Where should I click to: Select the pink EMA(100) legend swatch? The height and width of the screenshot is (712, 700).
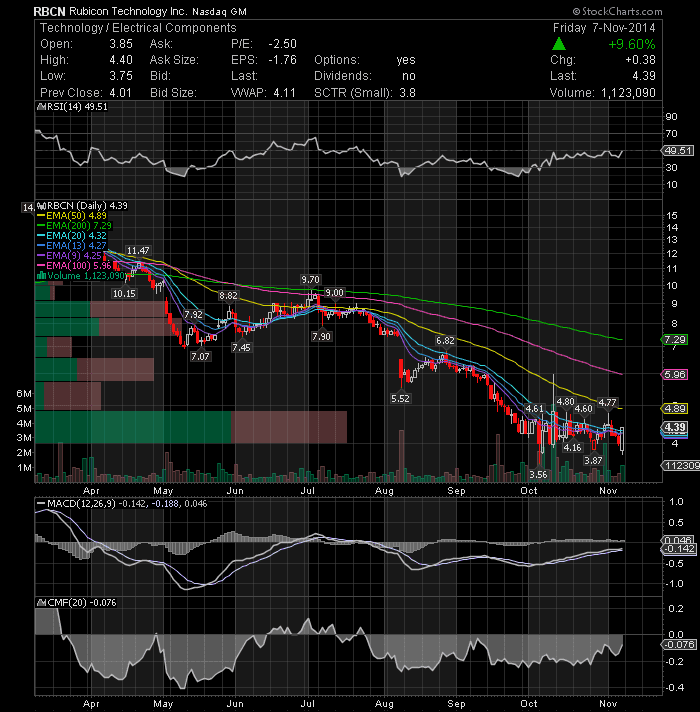[x=41, y=266]
